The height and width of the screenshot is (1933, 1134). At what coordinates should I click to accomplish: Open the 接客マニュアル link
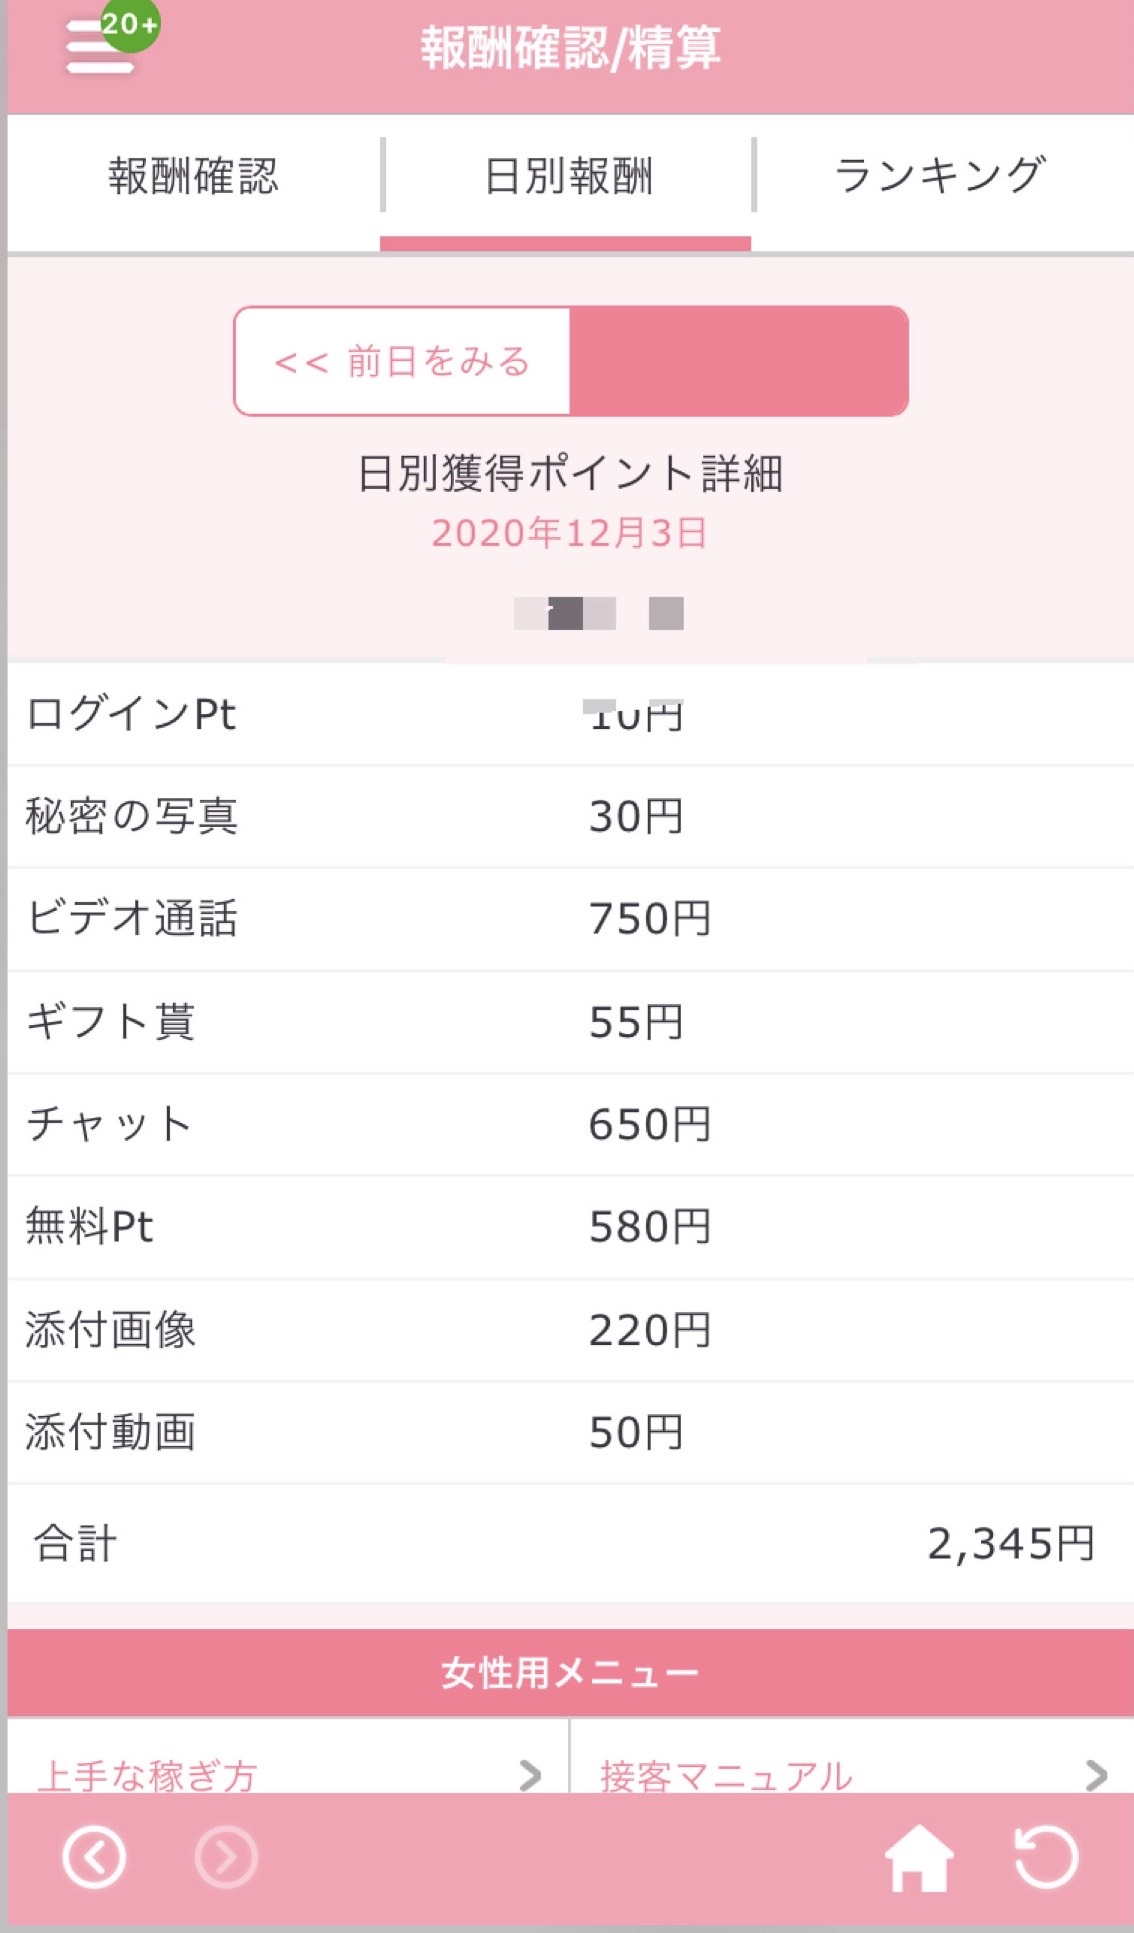[x=726, y=1775]
